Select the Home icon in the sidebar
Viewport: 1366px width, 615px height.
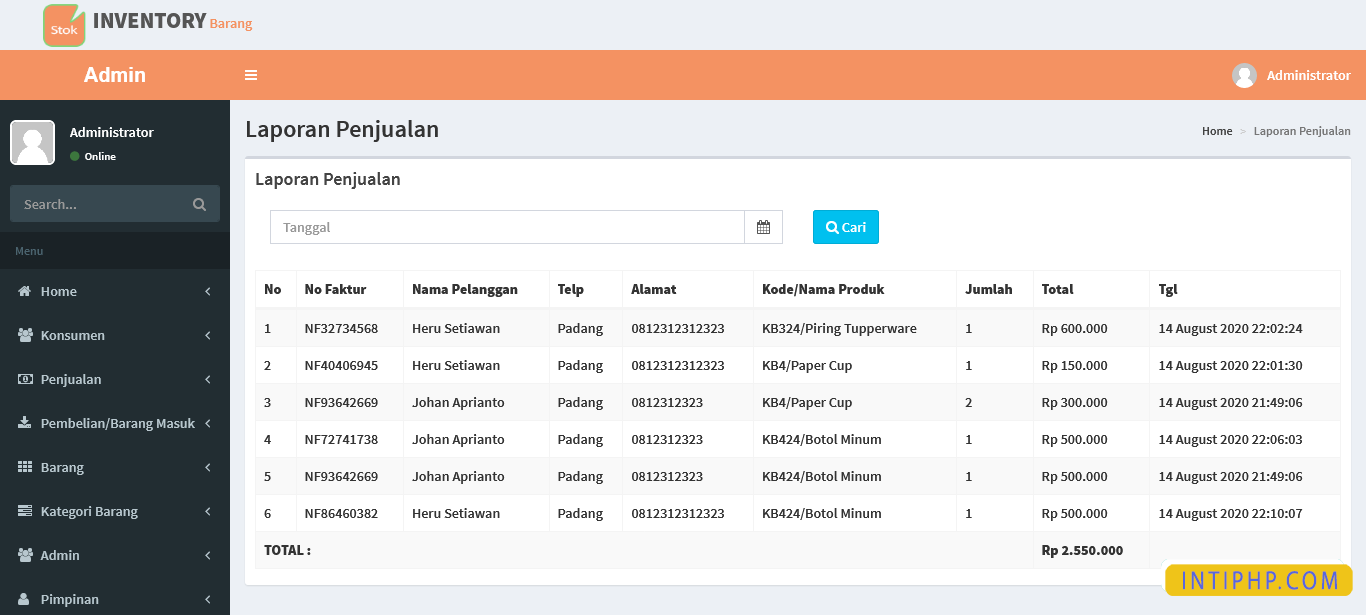pos(23,291)
